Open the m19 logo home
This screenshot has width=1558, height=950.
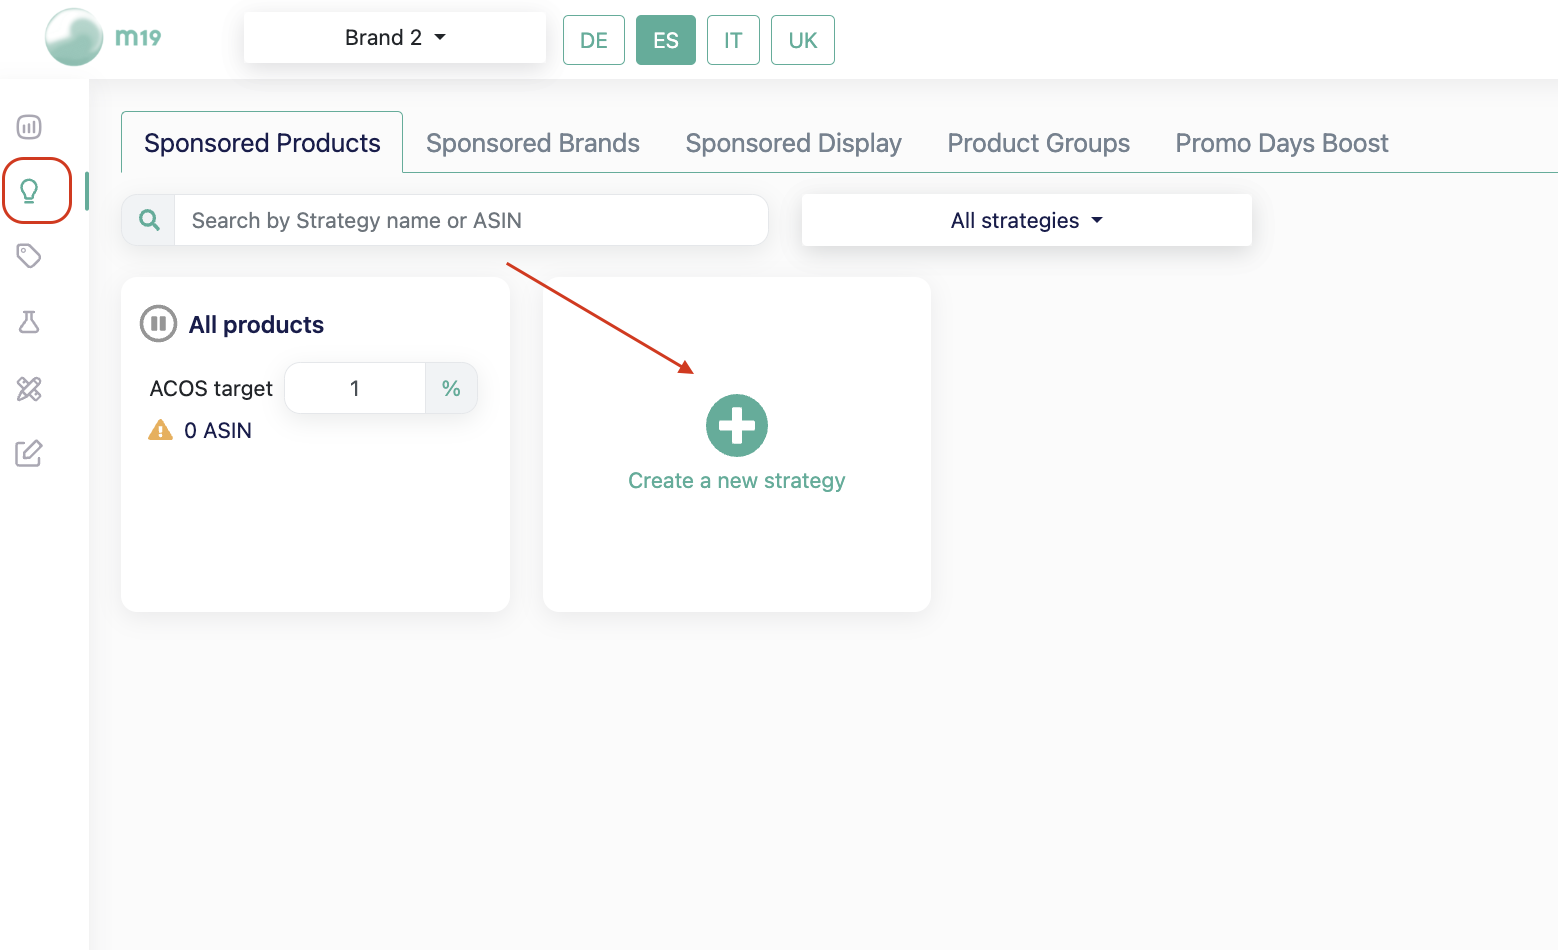click(103, 38)
